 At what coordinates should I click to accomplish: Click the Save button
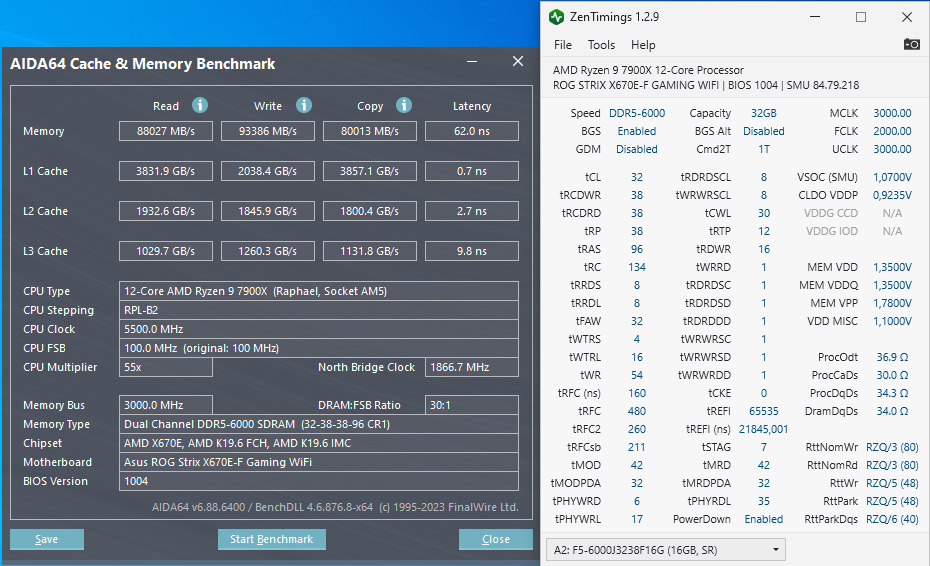pos(47,539)
